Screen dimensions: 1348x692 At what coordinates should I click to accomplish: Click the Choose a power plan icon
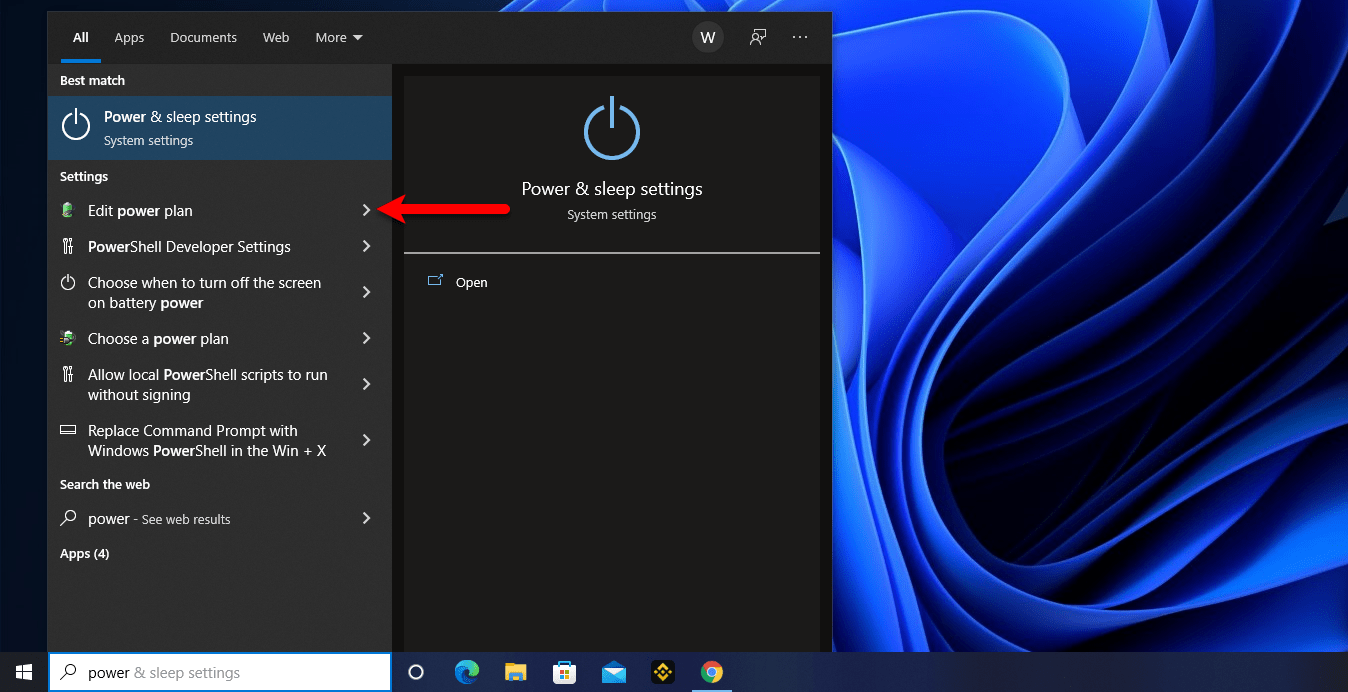68,339
